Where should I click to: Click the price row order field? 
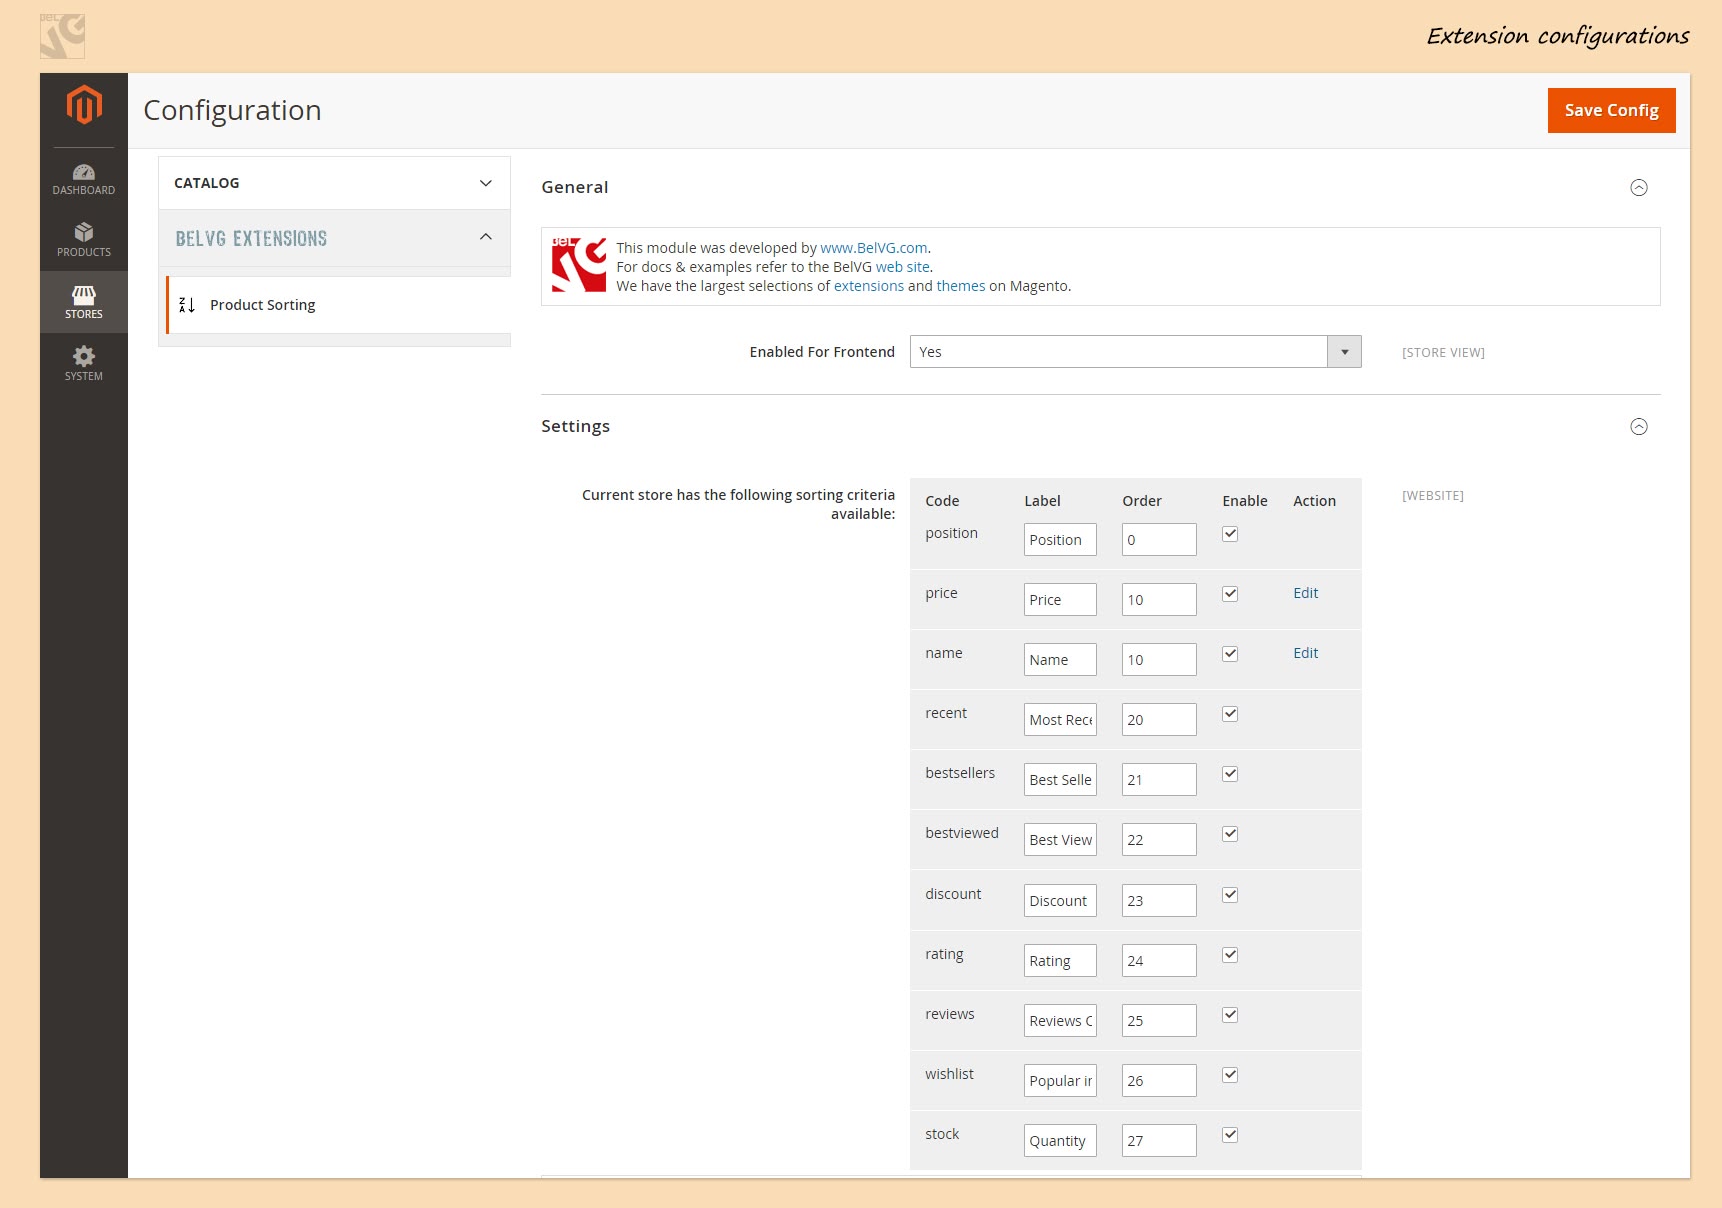point(1159,600)
